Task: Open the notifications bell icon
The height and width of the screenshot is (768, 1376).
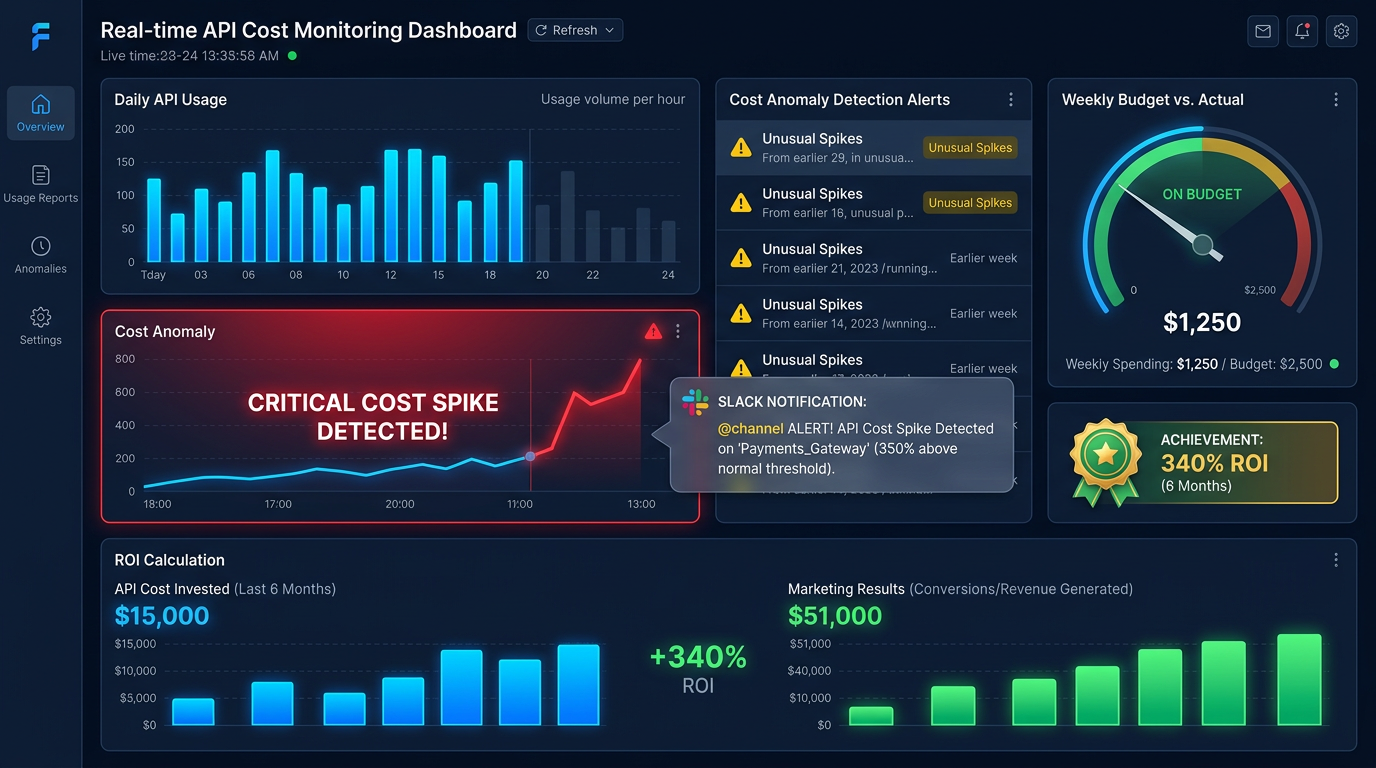Action: [x=1302, y=31]
